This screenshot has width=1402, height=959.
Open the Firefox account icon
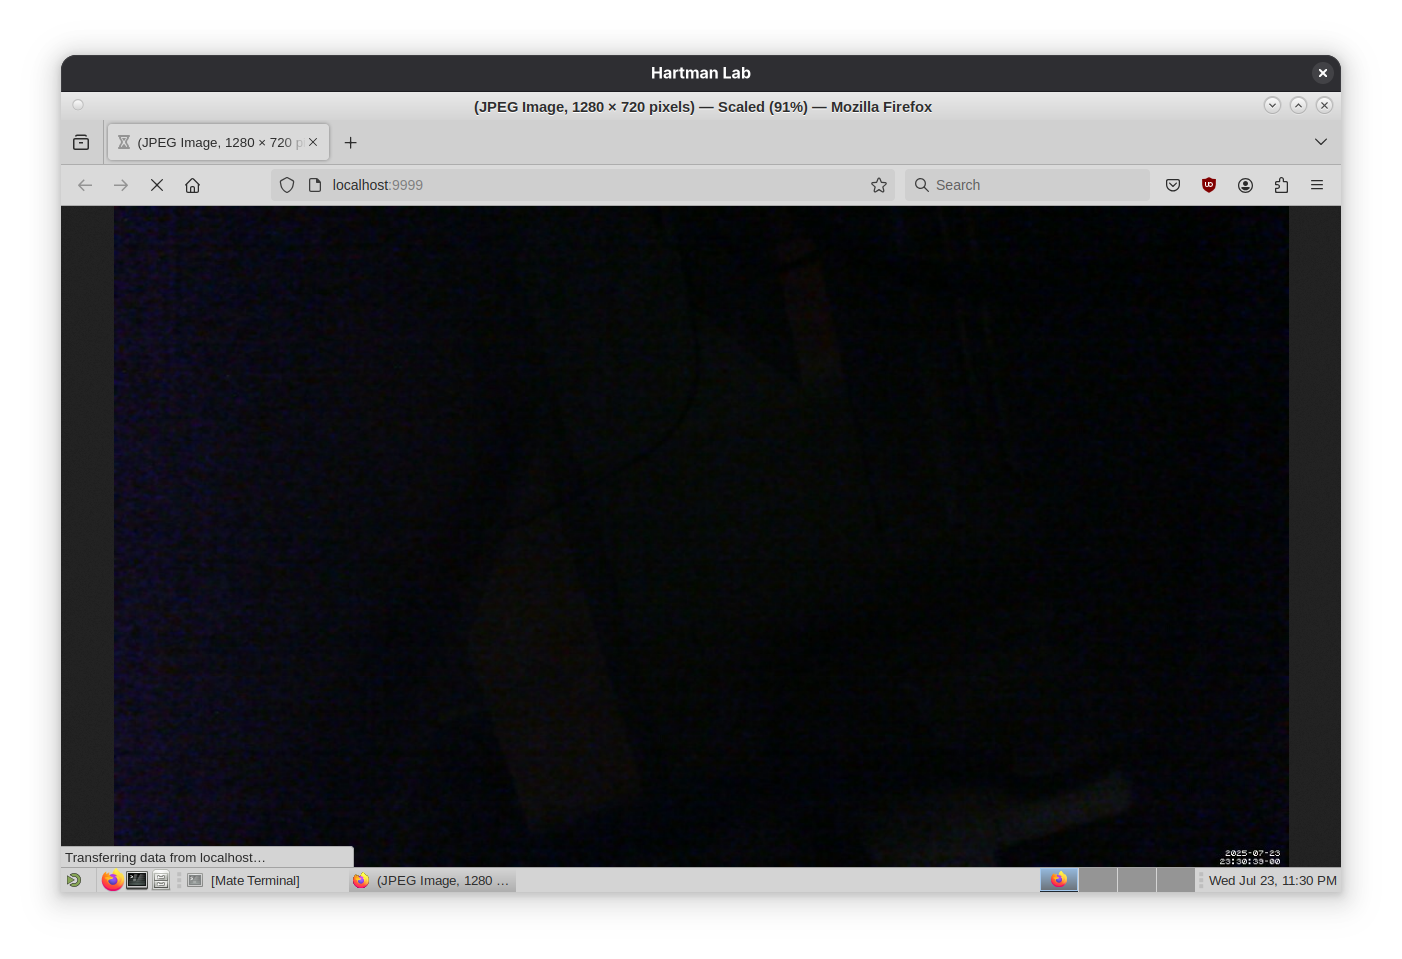coord(1245,185)
